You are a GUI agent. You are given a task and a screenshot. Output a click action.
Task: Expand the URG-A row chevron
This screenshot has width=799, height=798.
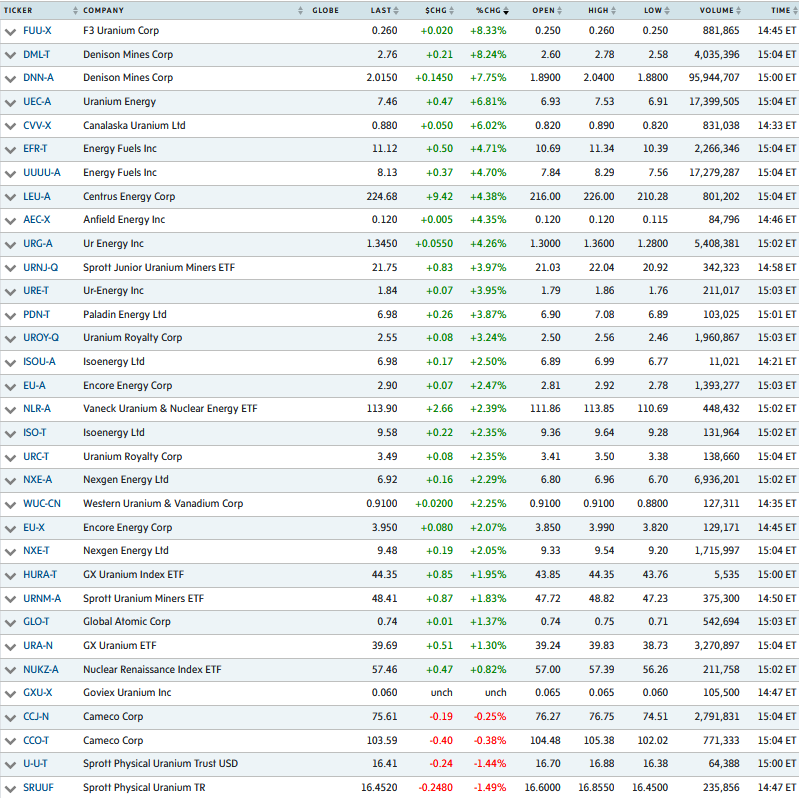[10, 245]
